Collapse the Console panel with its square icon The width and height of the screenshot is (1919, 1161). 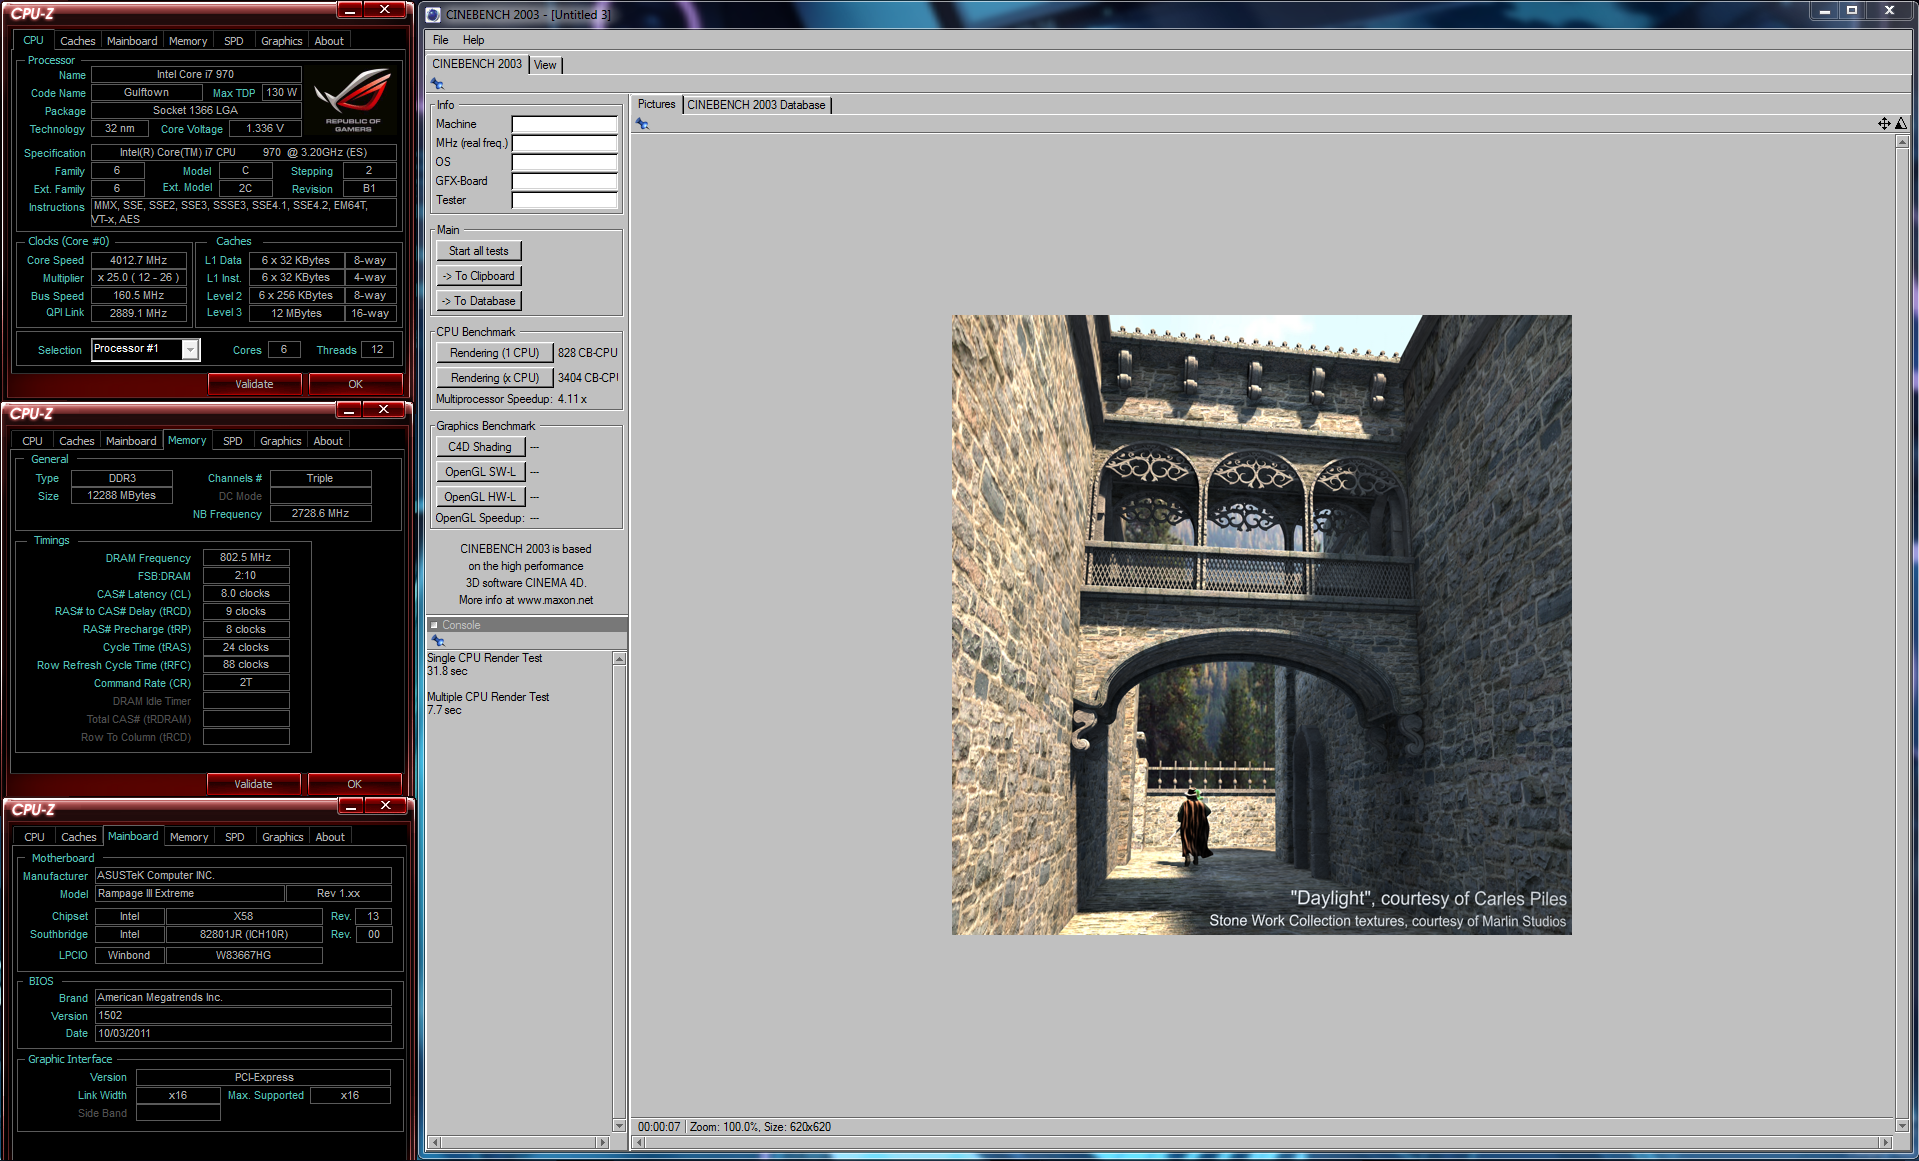pyautogui.click(x=434, y=625)
